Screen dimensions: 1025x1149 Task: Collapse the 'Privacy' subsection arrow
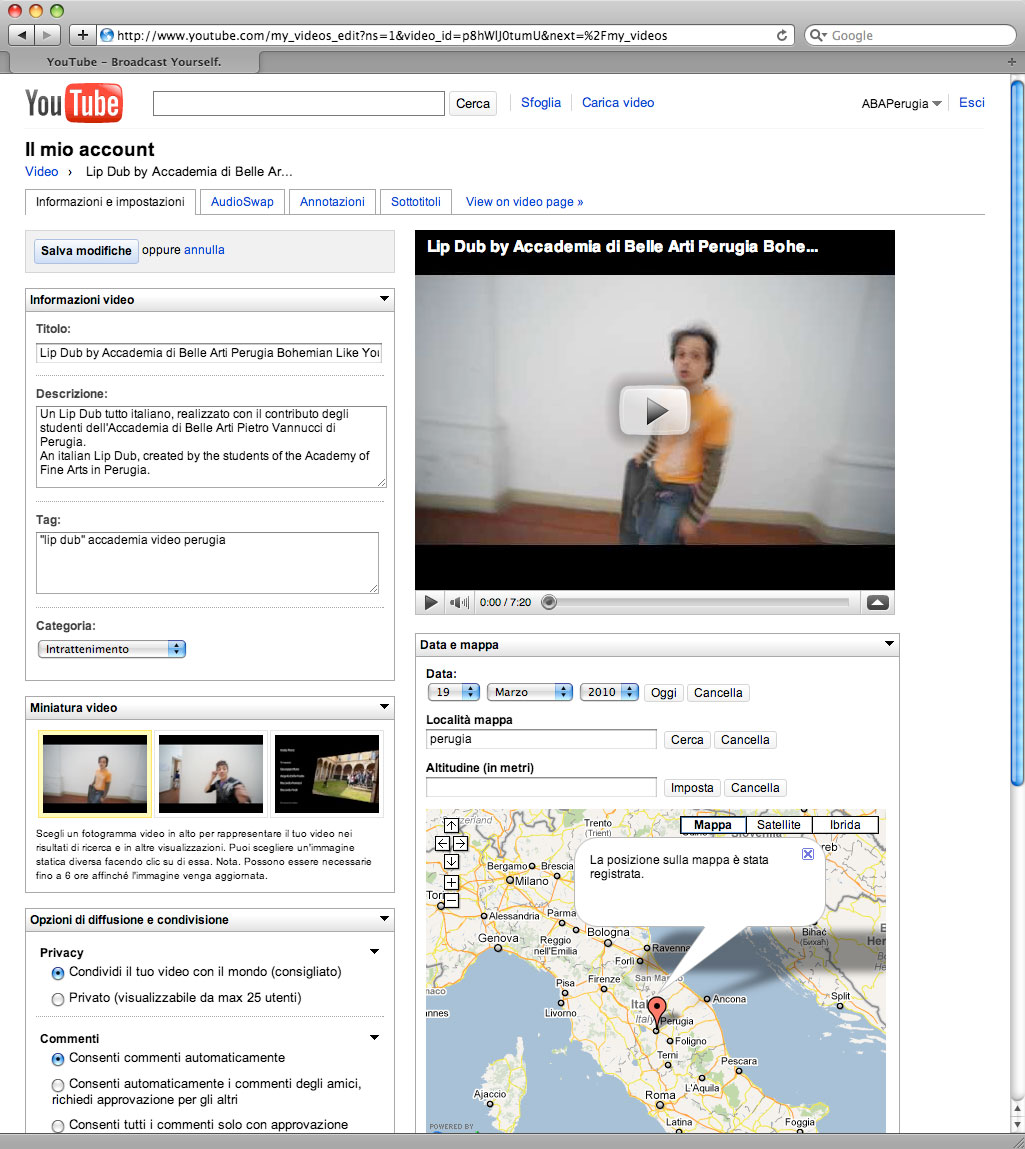(374, 952)
